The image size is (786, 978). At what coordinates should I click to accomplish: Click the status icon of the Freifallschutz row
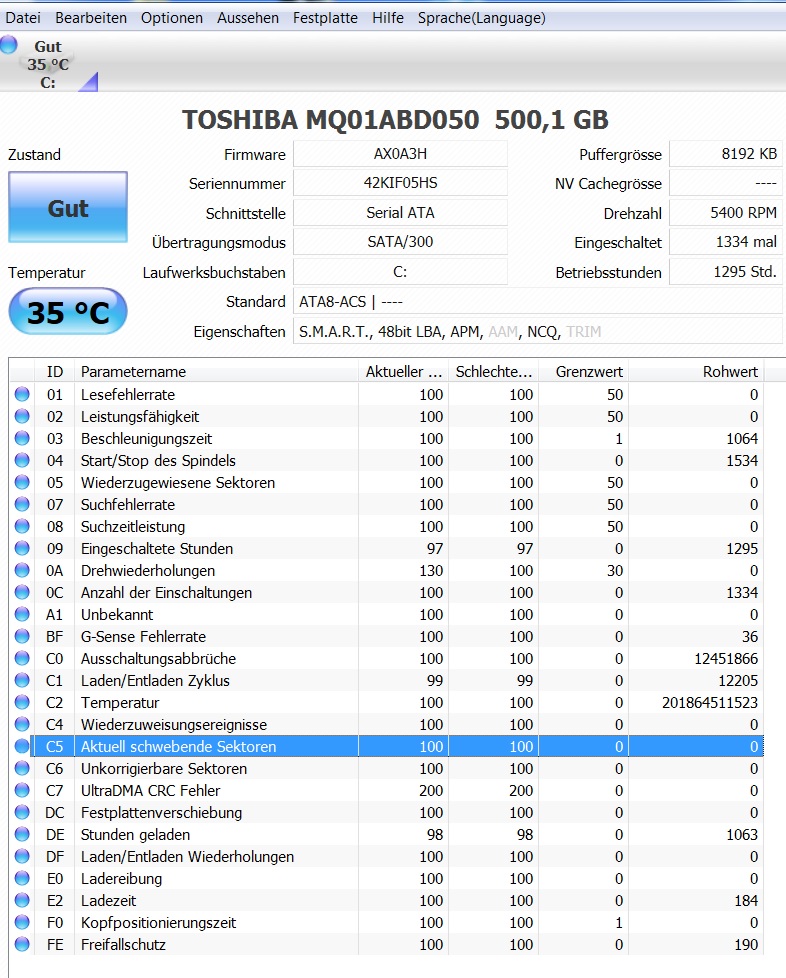22,944
